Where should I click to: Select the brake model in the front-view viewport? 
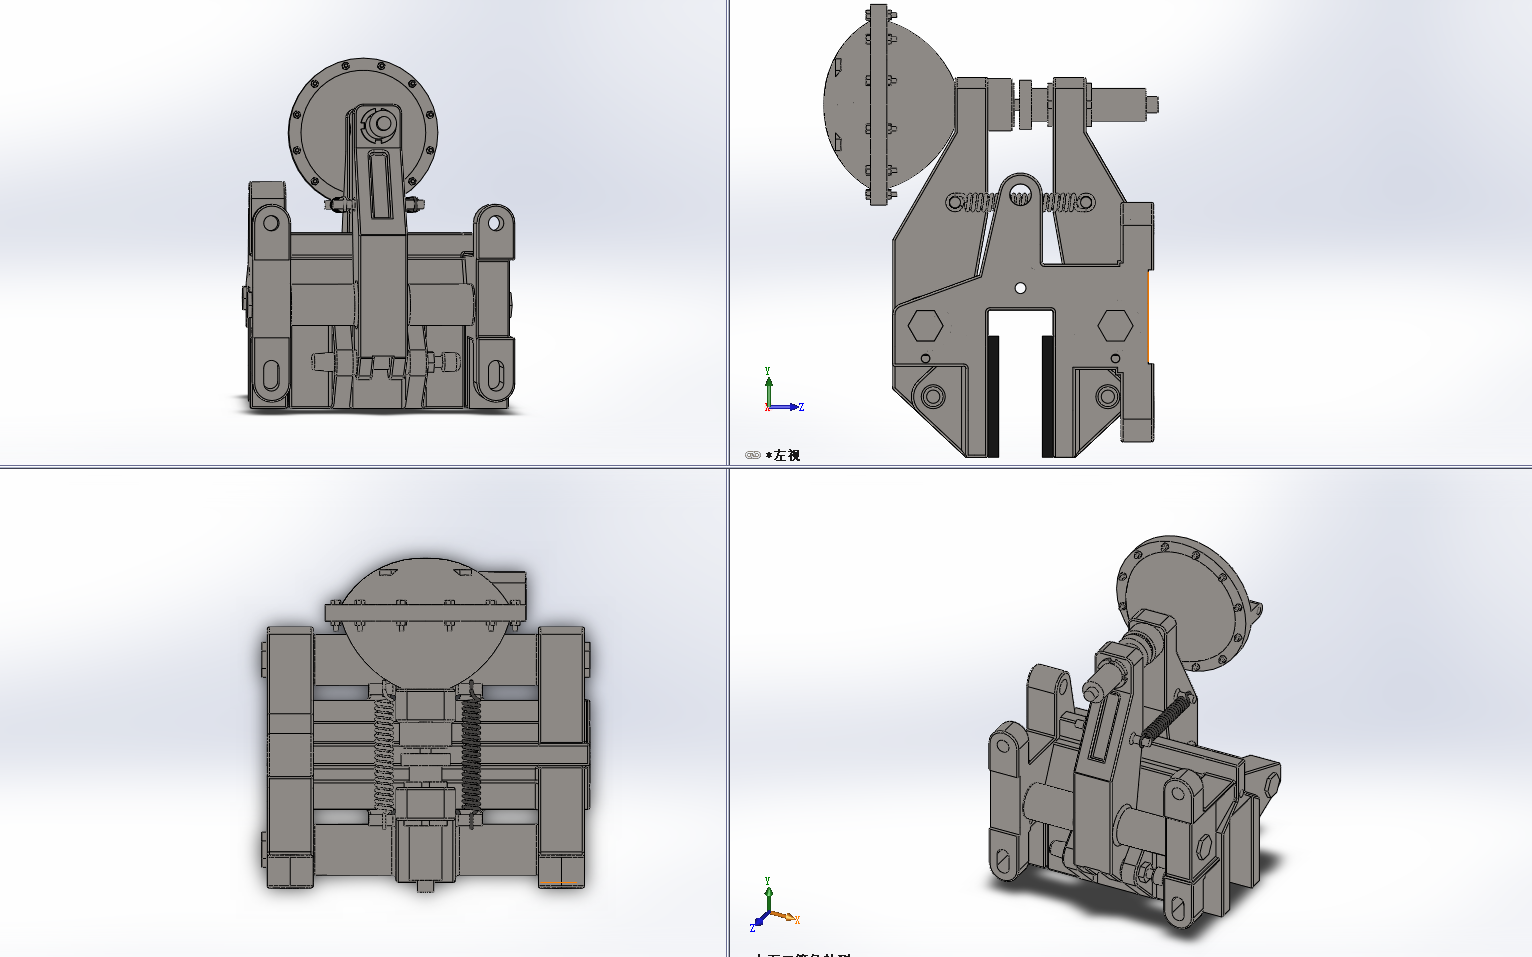(381, 234)
